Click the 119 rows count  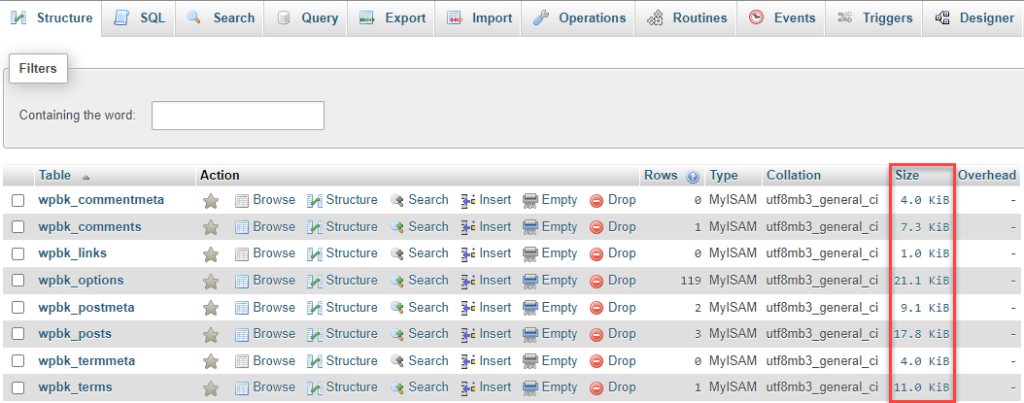[x=690, y=281]
